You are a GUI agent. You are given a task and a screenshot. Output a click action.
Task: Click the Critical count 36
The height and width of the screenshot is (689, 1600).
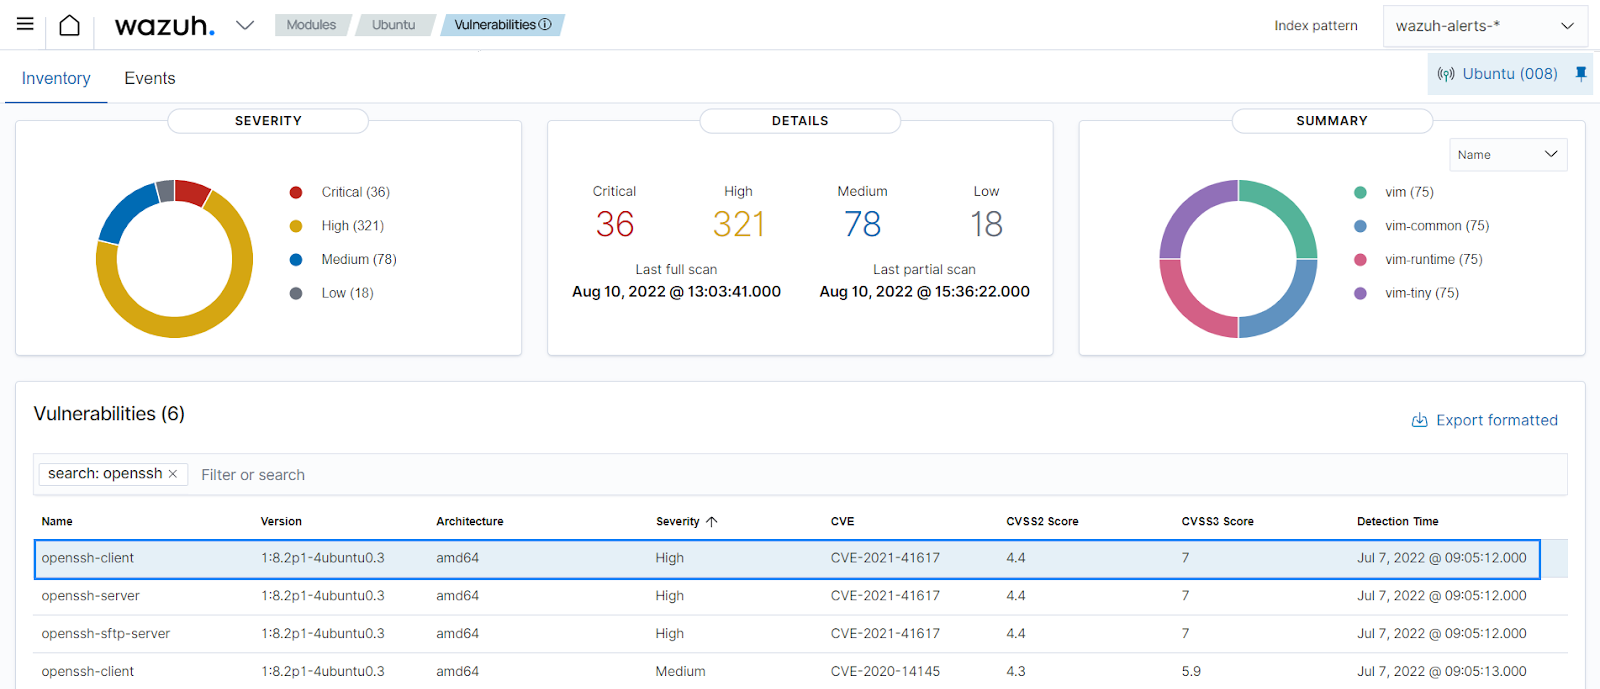click(615, 224)
